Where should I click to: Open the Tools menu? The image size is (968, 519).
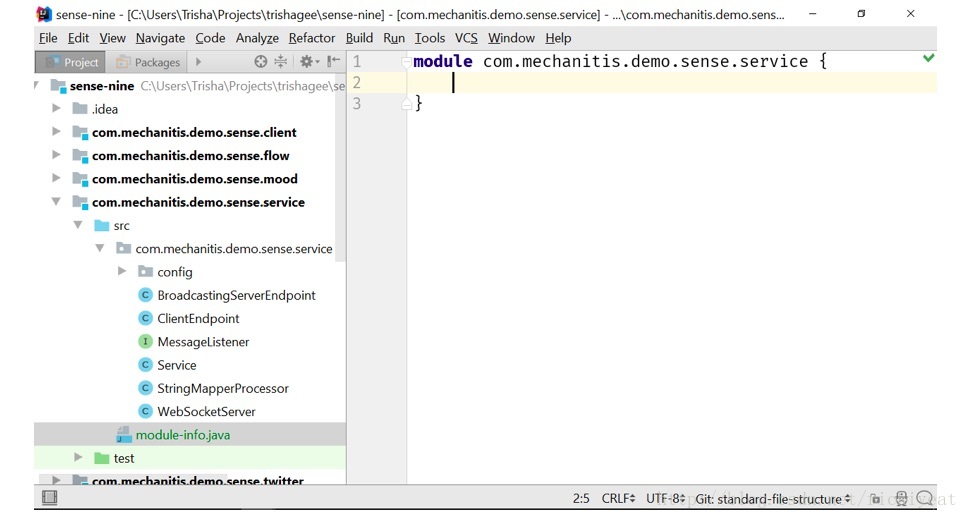coord(430,38)
